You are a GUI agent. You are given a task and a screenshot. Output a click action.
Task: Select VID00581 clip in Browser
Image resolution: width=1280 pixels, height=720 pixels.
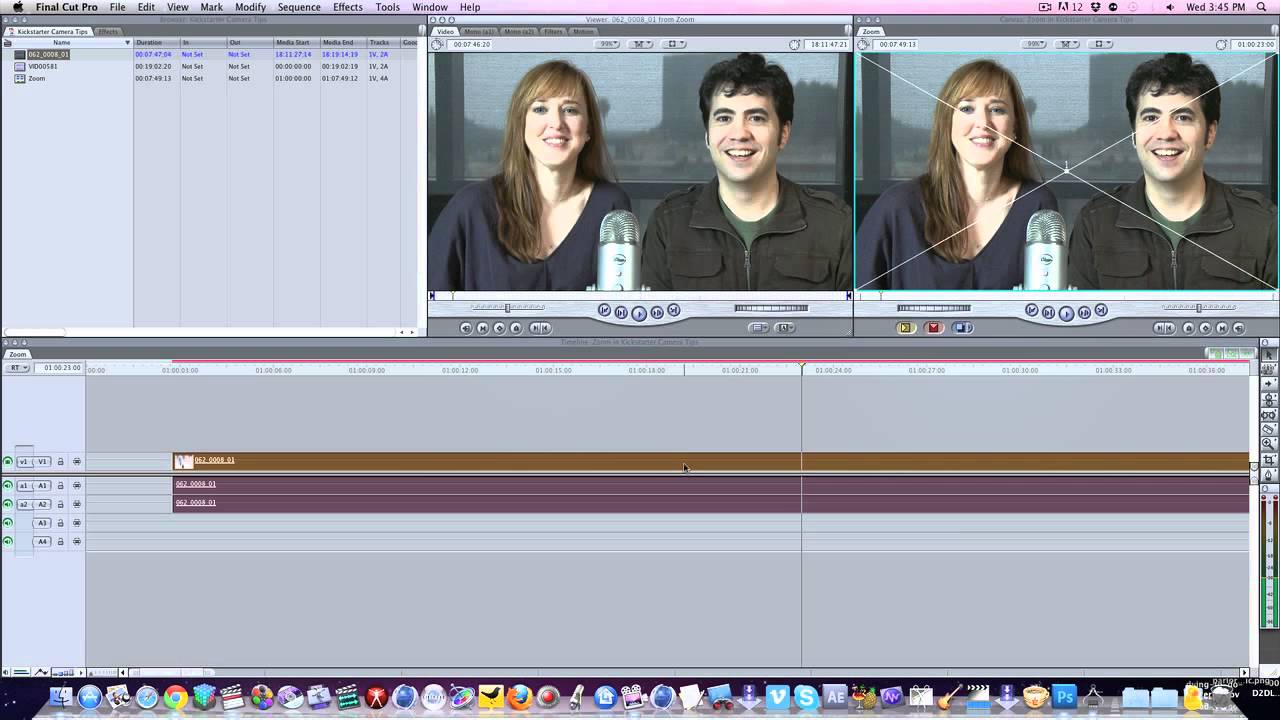coord(42,66)
